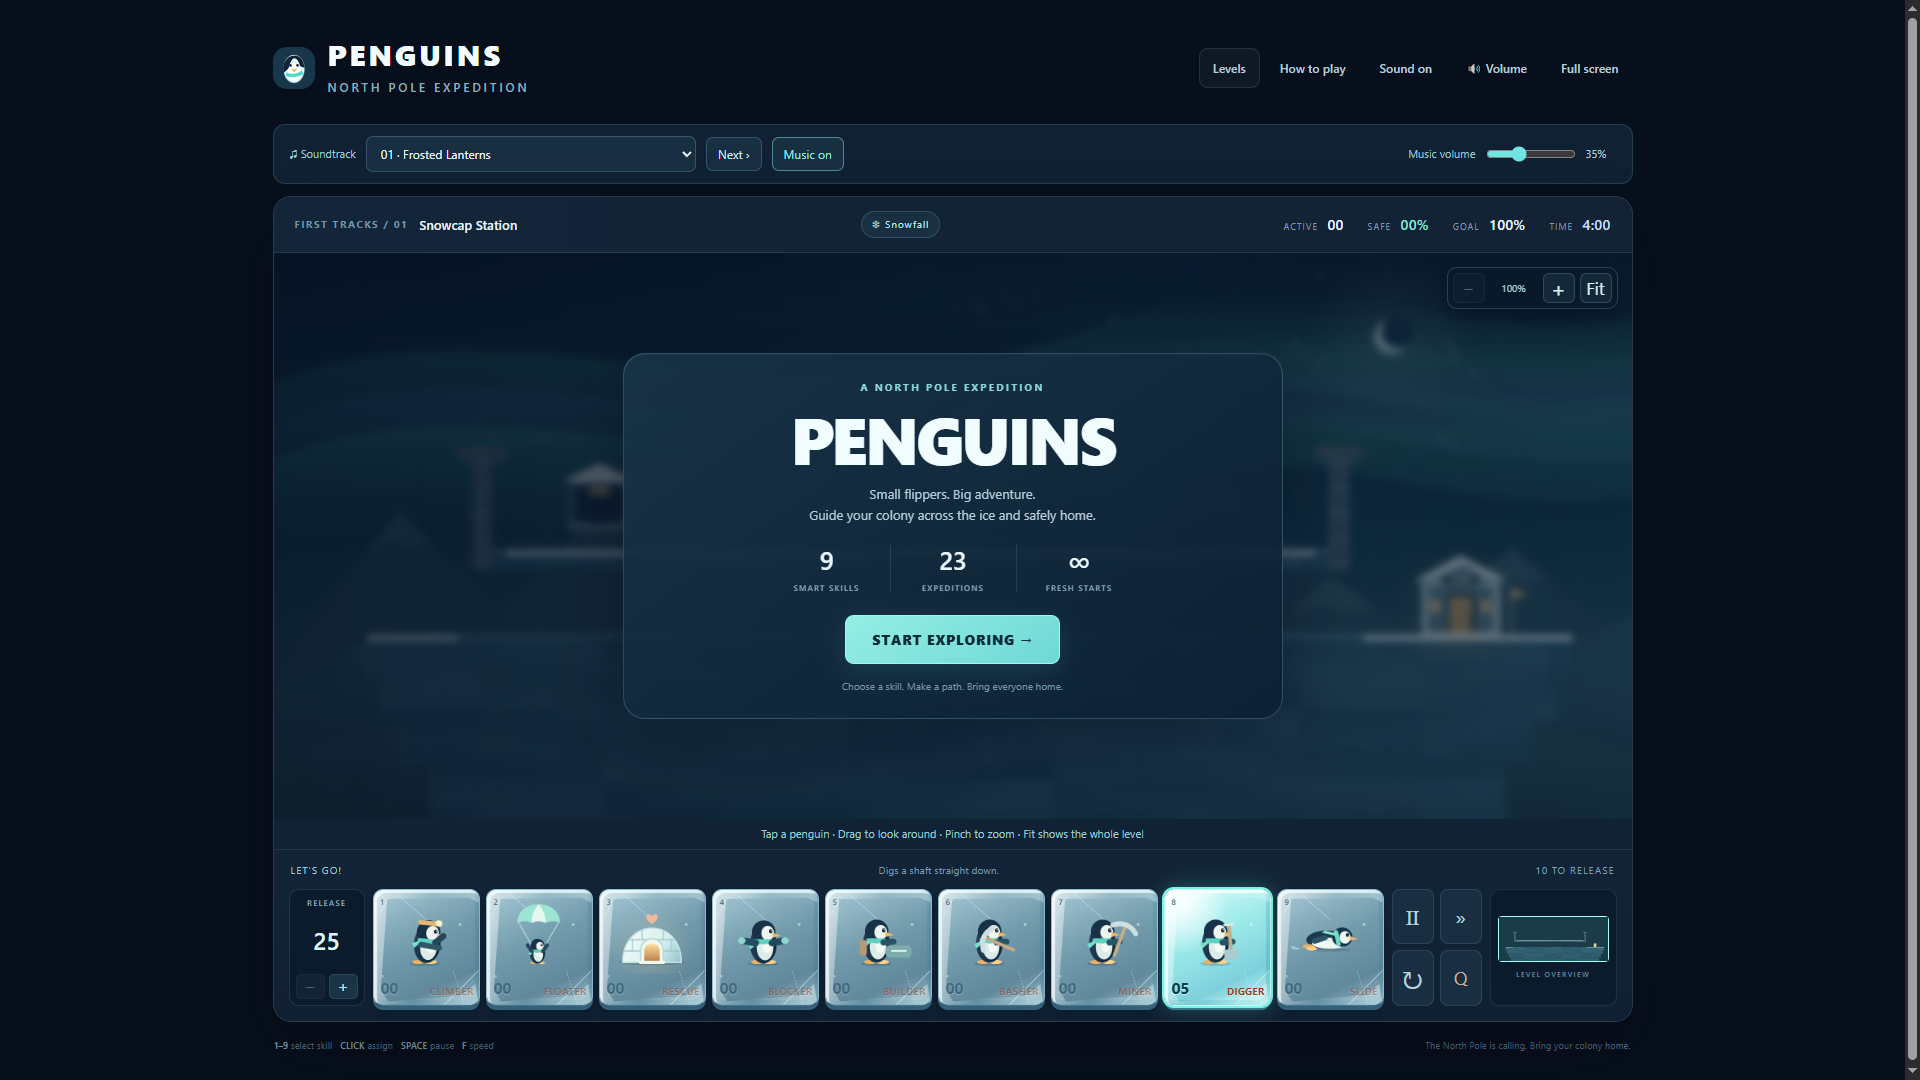The image size is (1920, 1080).
Task: Select the Digger skill card
Action: [x=1217, y=948]
